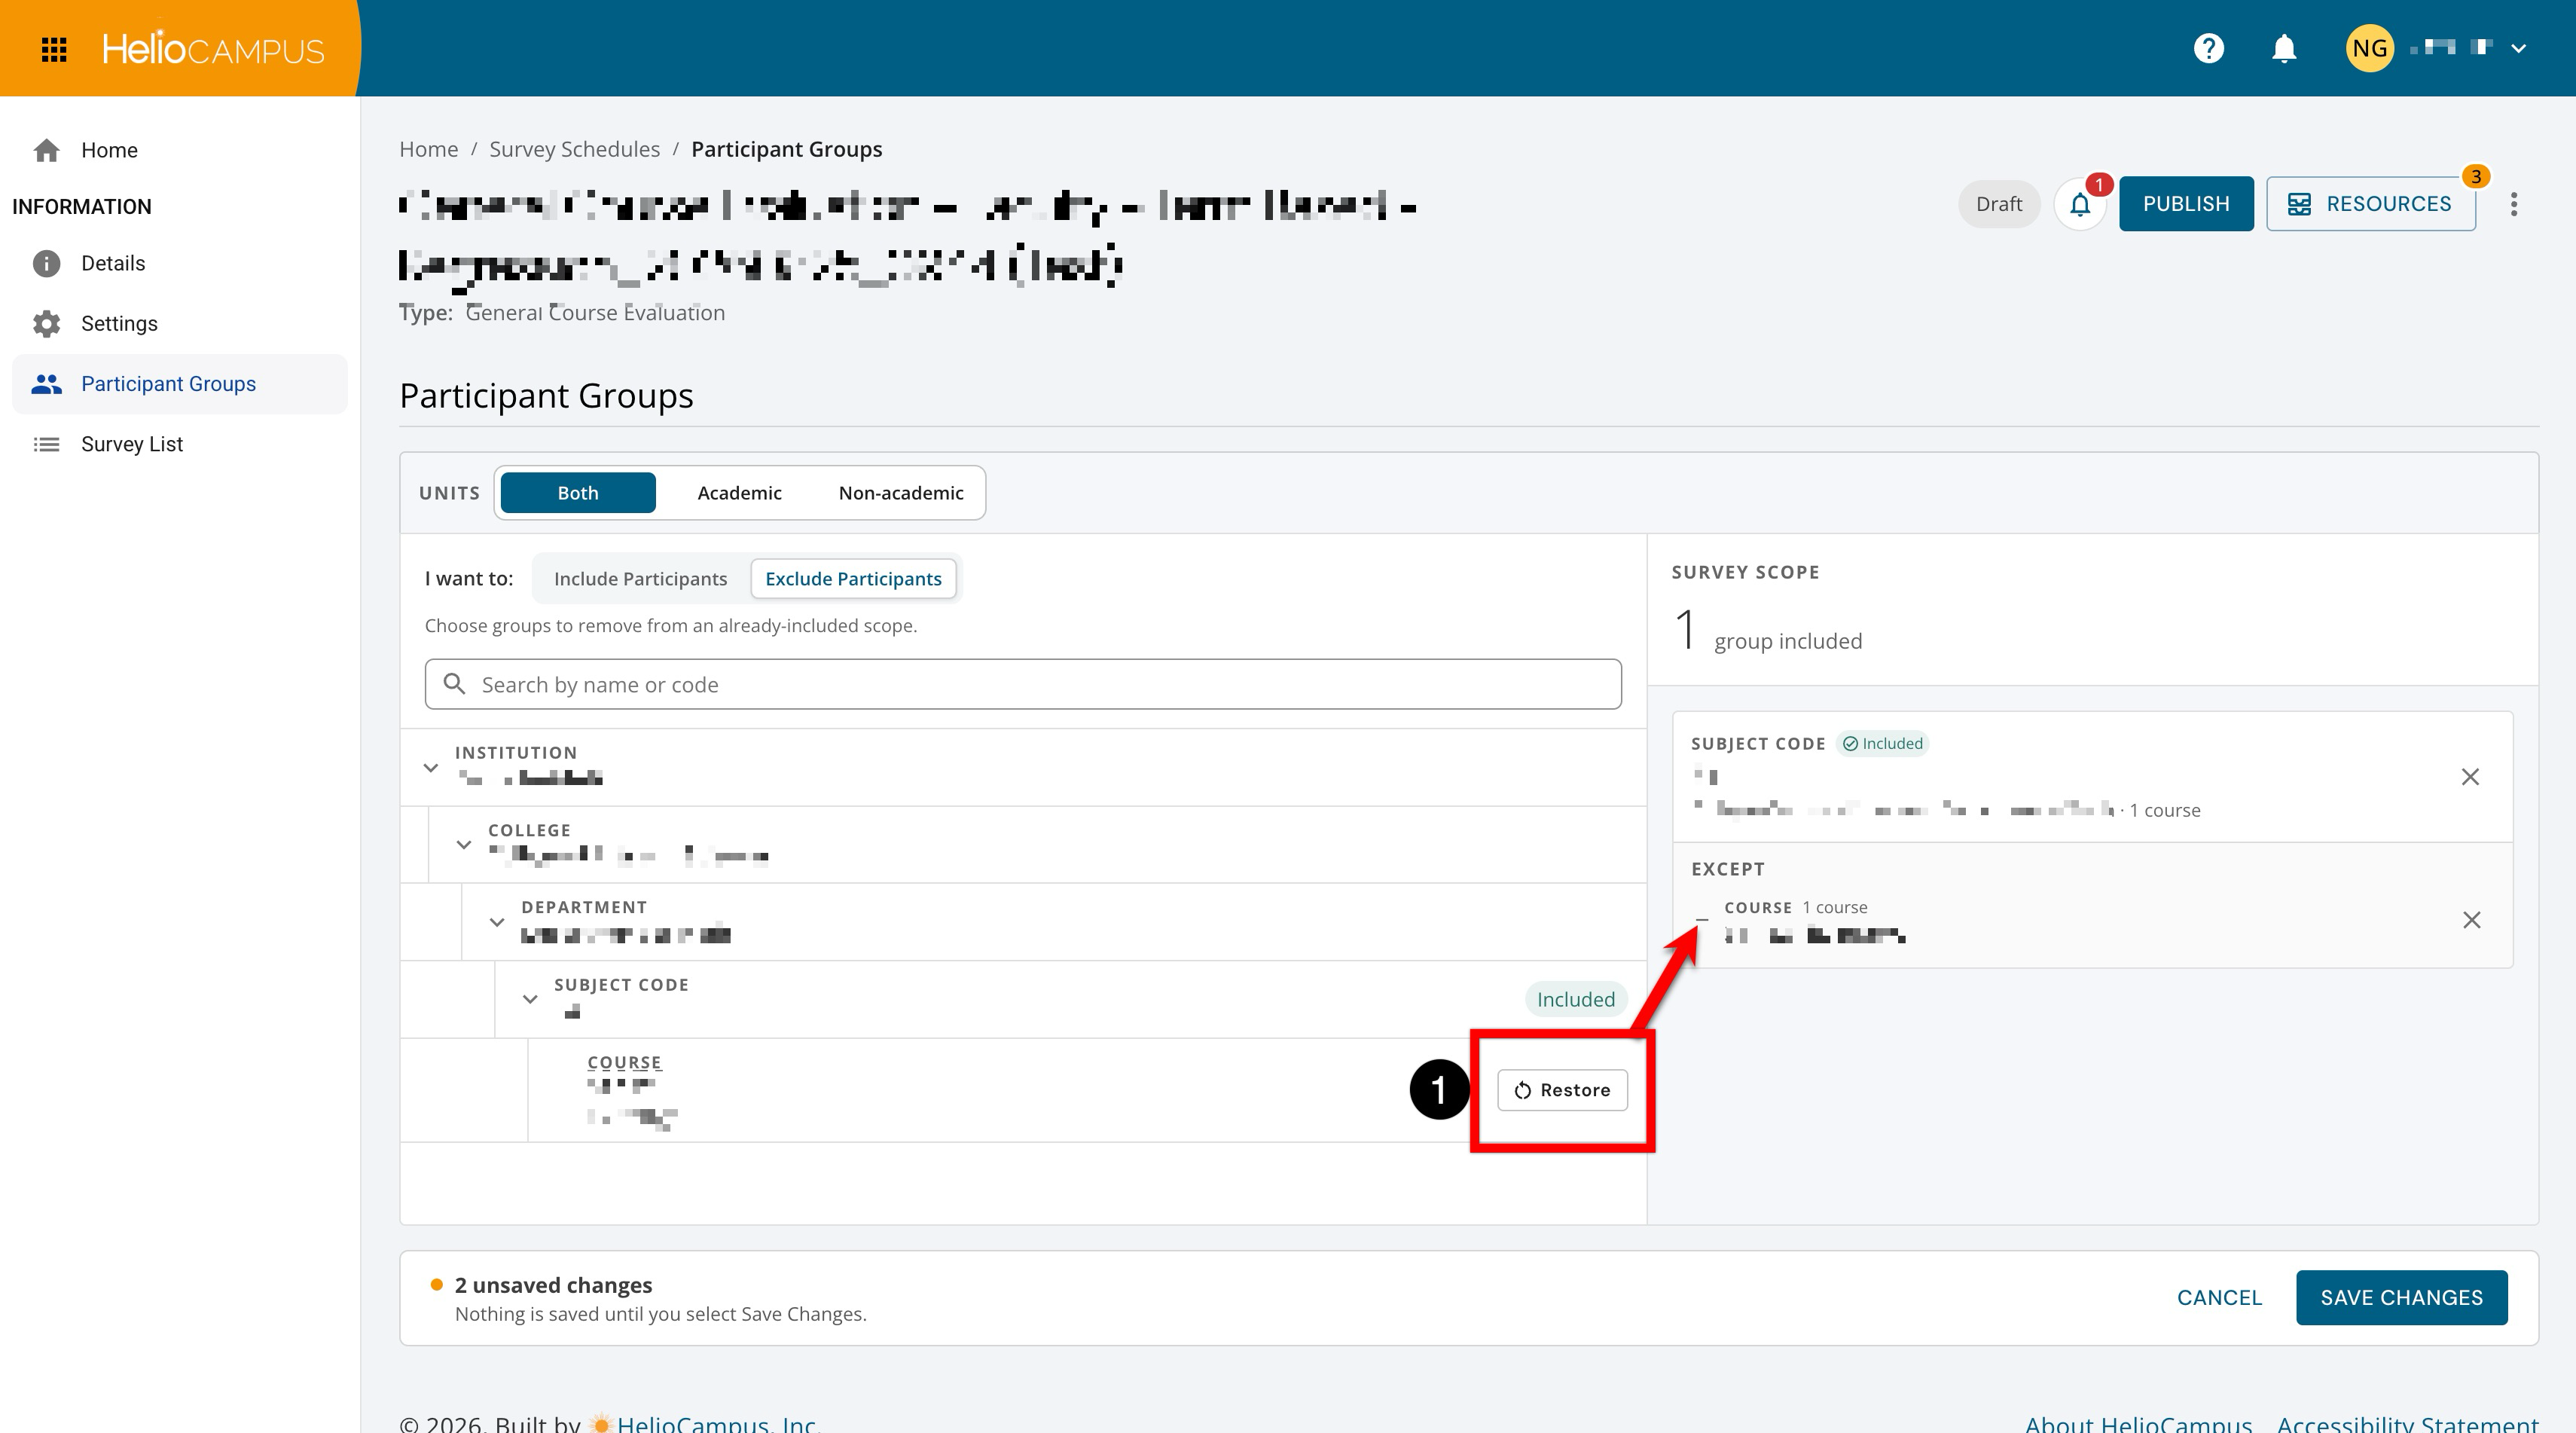
Task: Open the three-dot more options menu
Action: (2514, 204)
